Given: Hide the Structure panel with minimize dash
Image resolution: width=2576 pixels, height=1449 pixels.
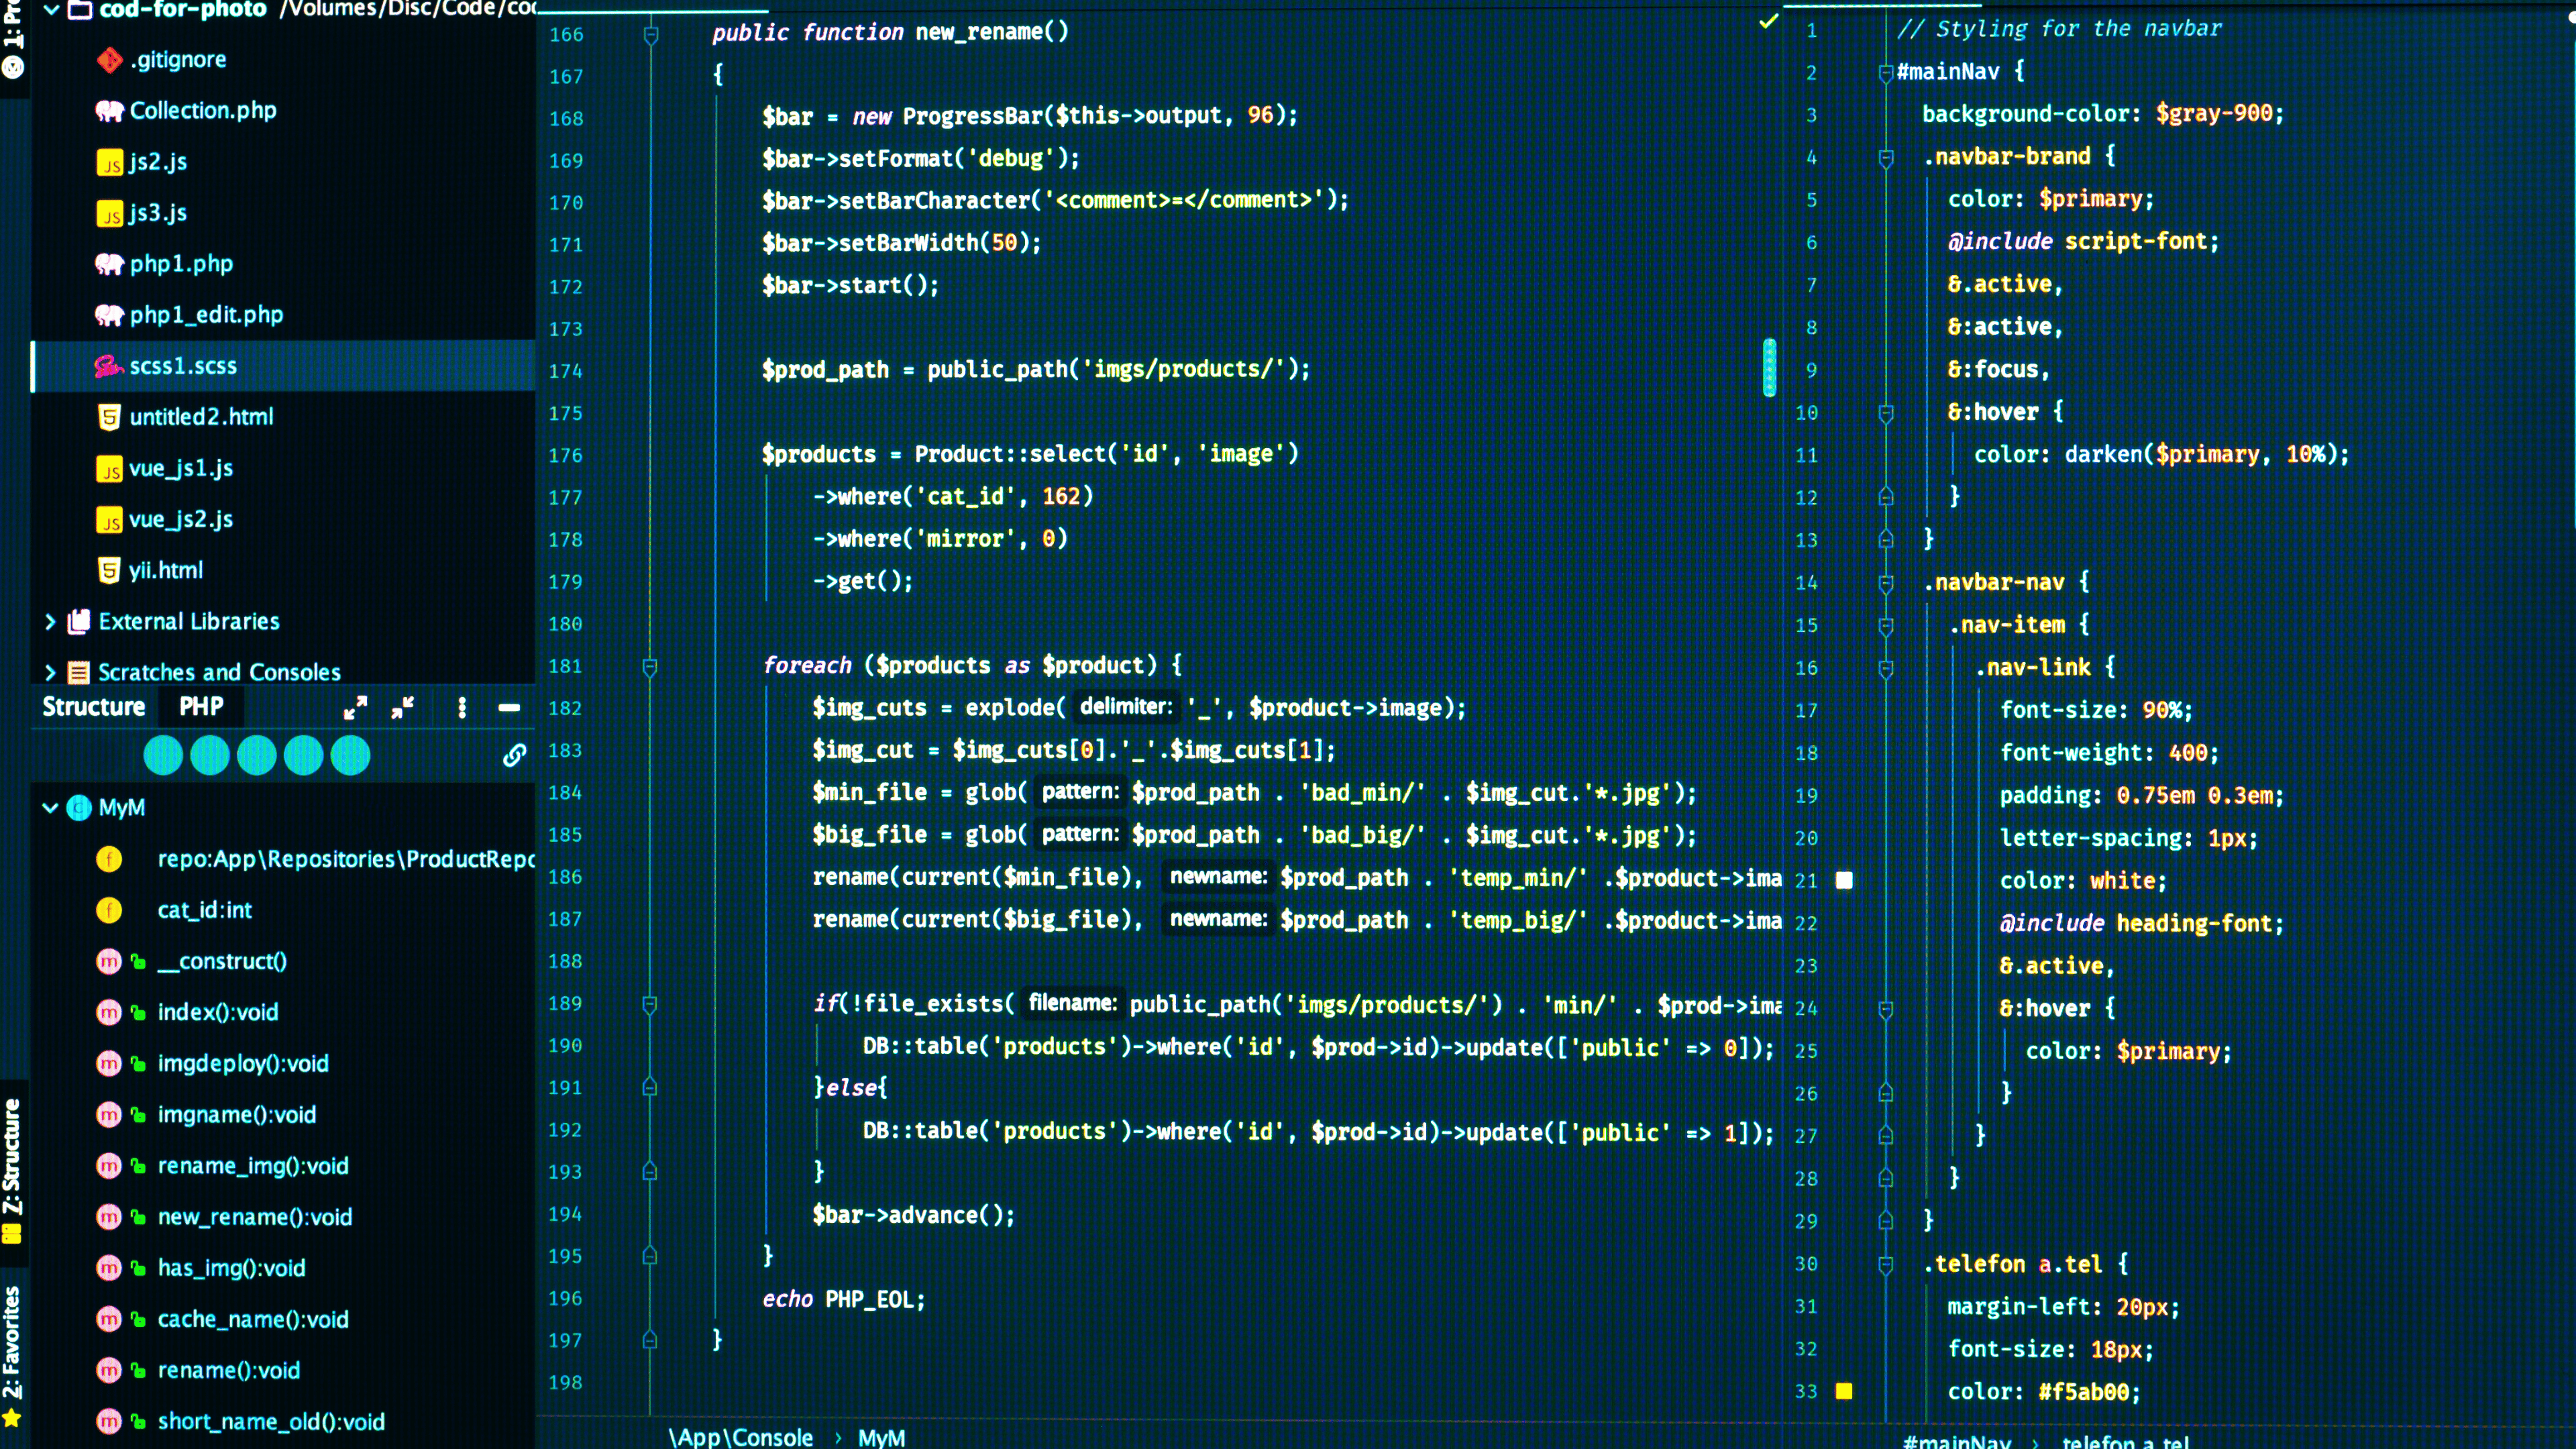Looking at the screenshot, I should click(509, 707).
